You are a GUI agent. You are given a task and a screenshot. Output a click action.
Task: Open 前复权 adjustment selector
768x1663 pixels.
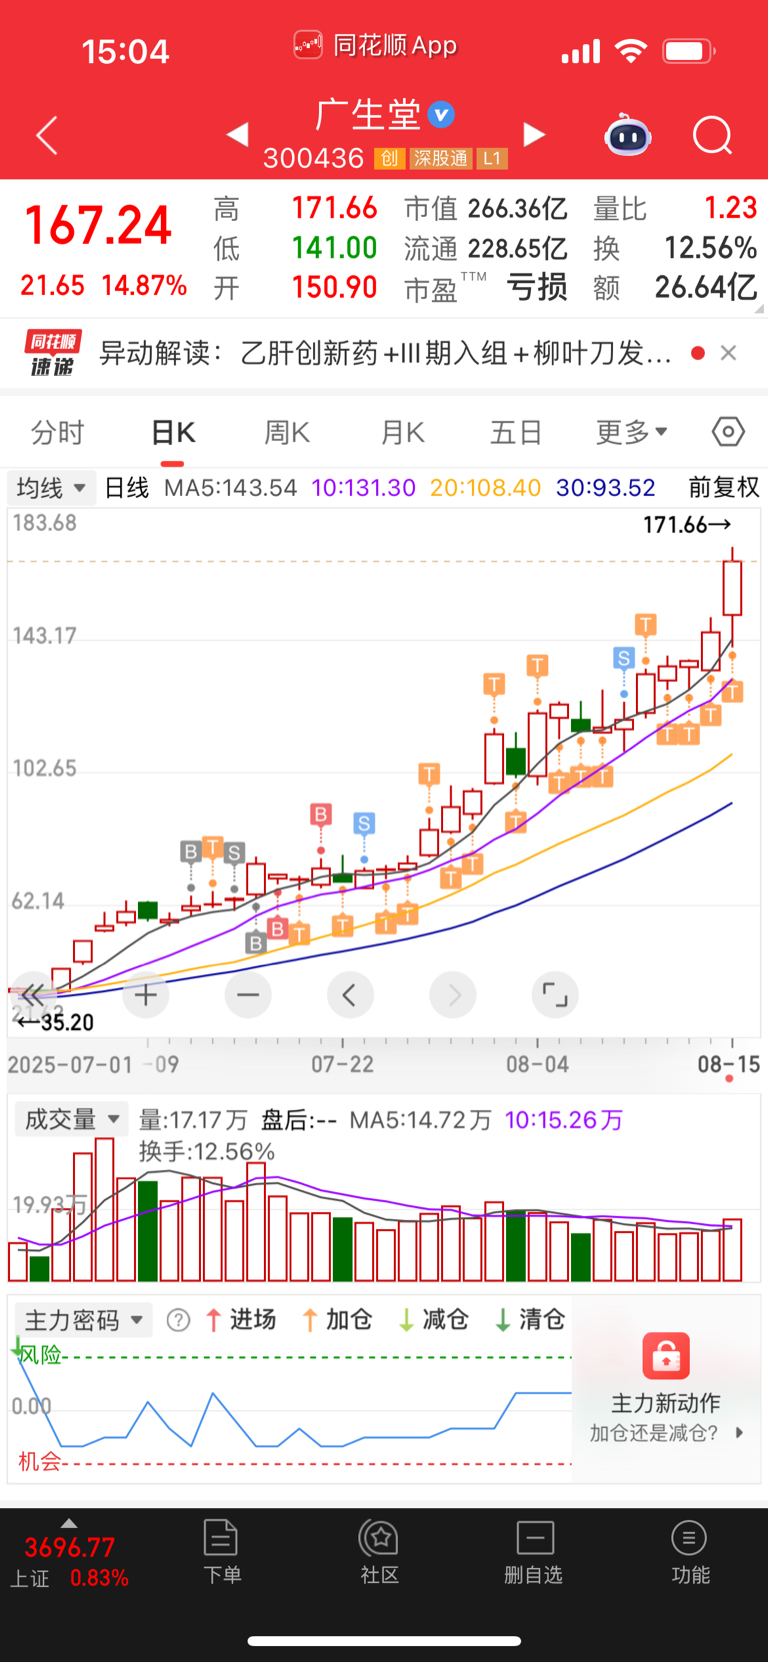(724, 488)
